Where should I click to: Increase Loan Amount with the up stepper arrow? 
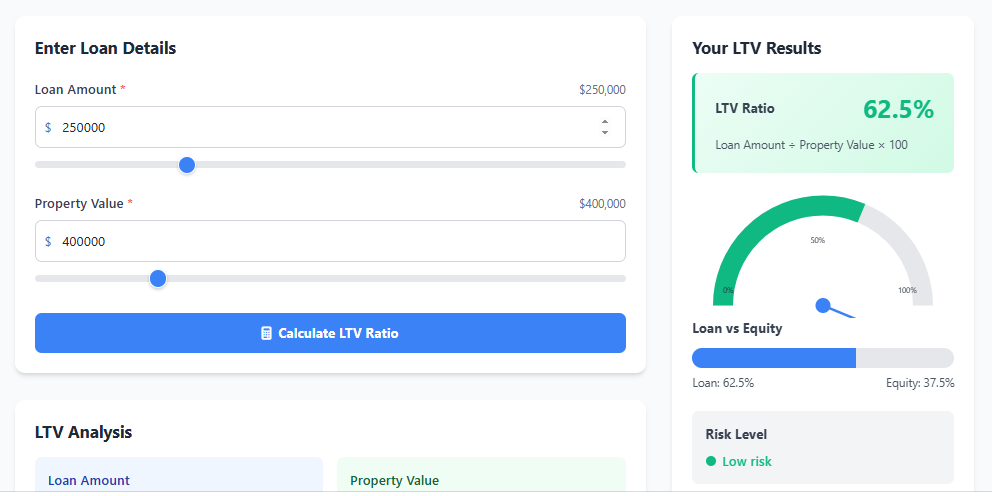(605, 122)
